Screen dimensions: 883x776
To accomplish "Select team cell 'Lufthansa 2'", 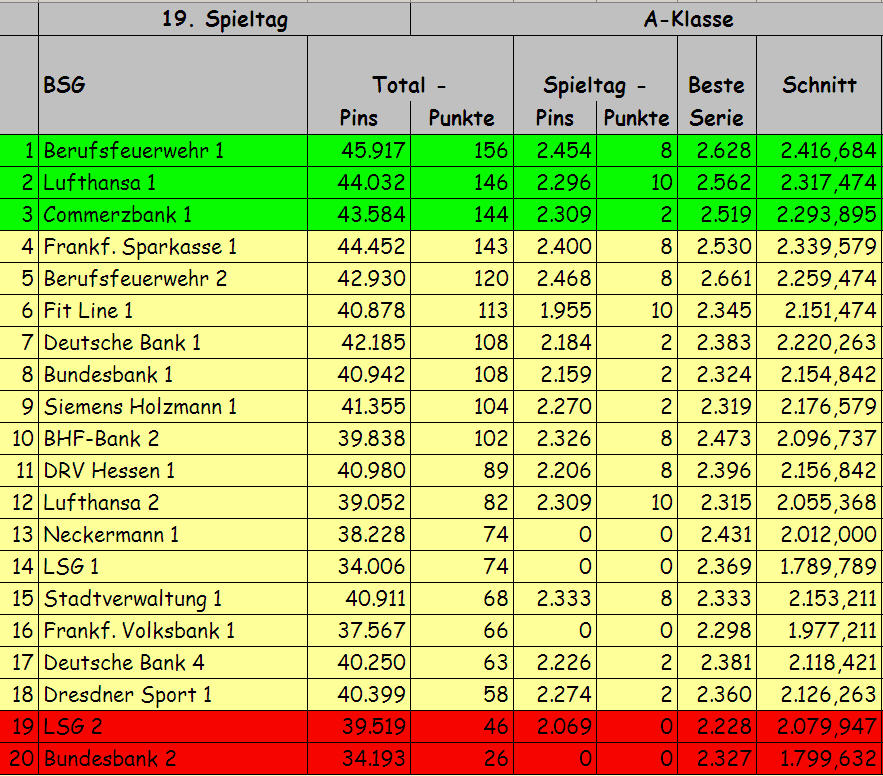I will tap(173, 502).
